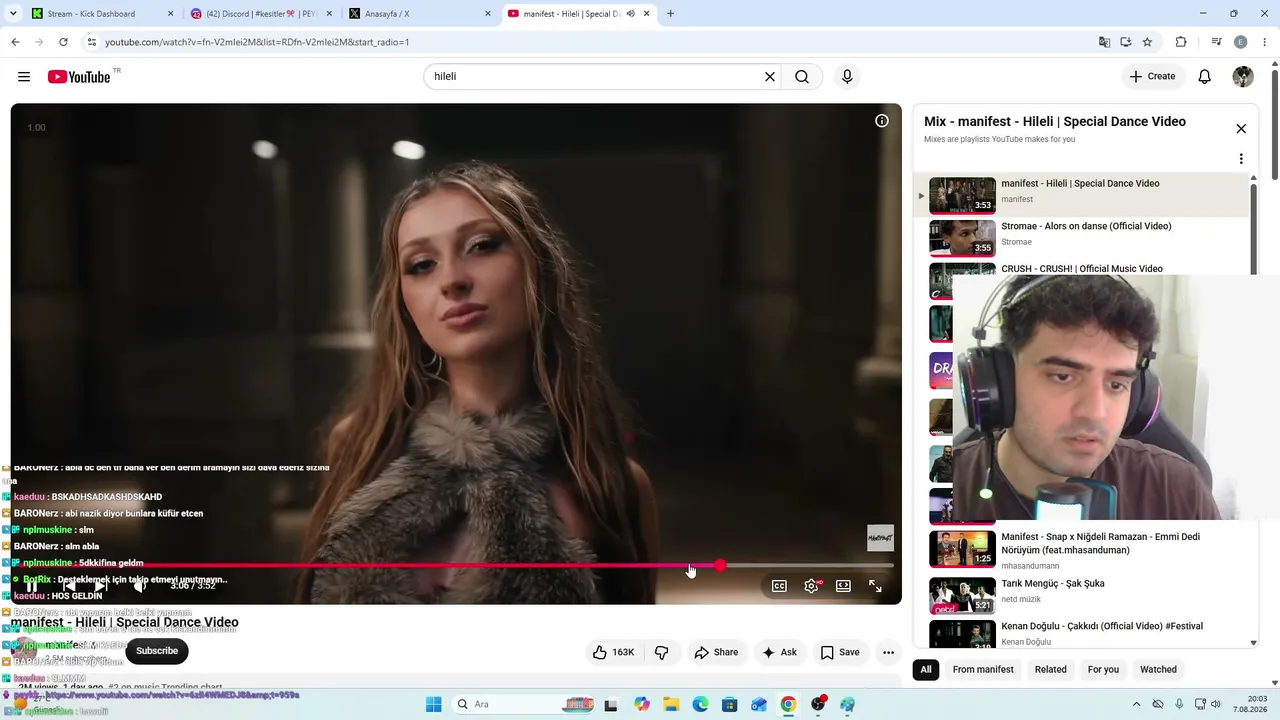The image size is (1280, 720).
Task: Install app icon in address bar
Action: coord(1125,42)
